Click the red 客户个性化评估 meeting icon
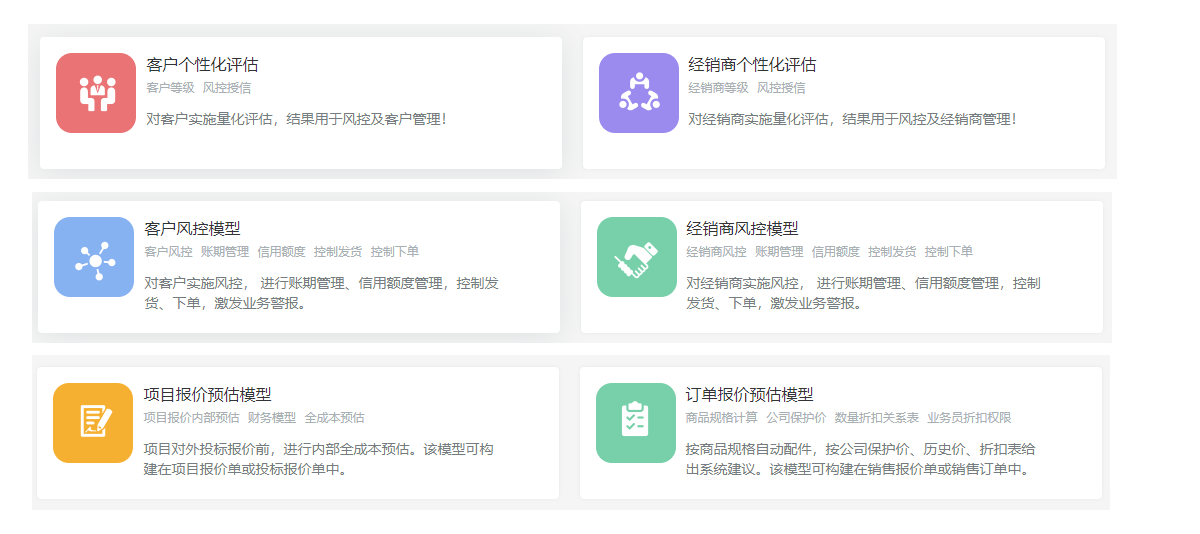Viewport: 1200px width, 534px height. (x=96, y=93)
